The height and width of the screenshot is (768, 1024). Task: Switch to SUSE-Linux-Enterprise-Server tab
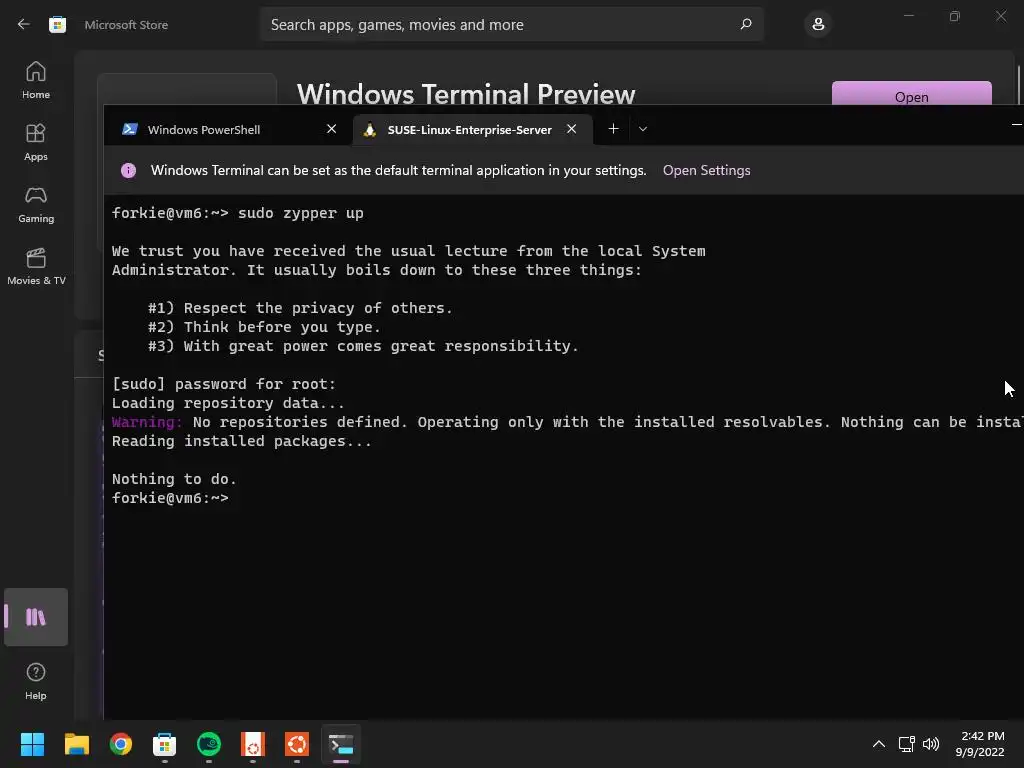coord(473,129)
